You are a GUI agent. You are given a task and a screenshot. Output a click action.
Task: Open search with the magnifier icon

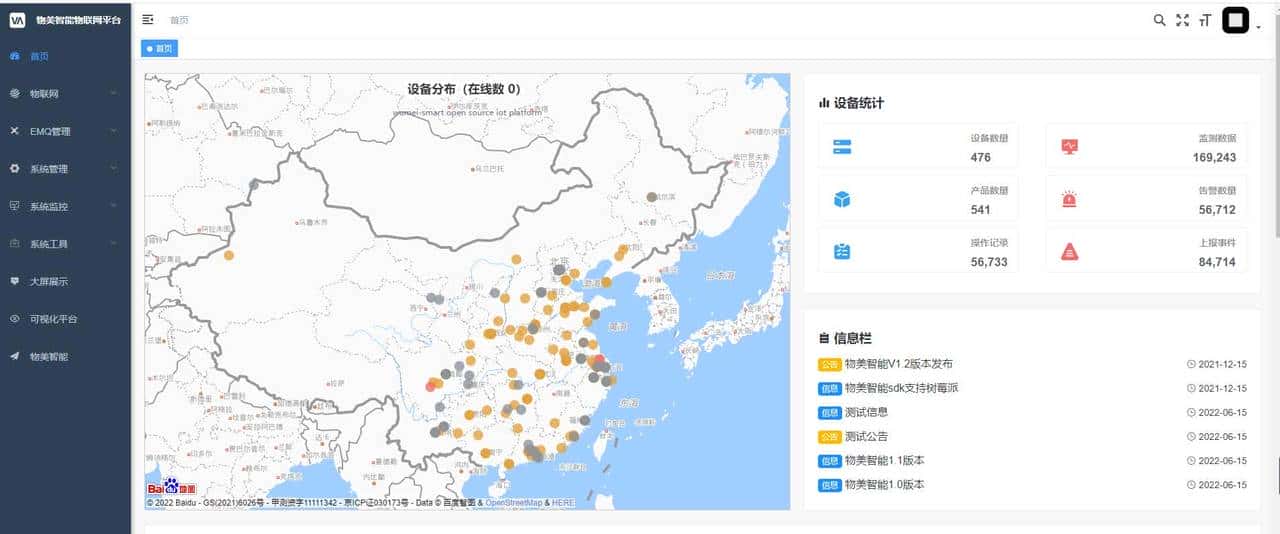[x=1159, y=20]
